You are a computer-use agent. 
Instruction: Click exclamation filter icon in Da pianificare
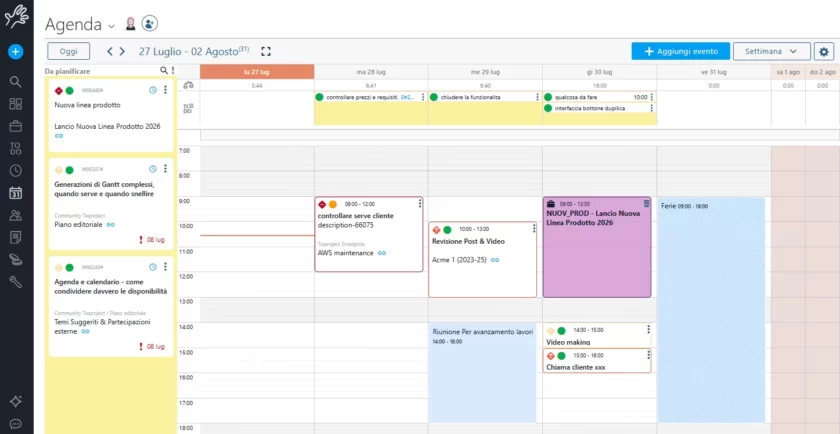coord(172,70)
